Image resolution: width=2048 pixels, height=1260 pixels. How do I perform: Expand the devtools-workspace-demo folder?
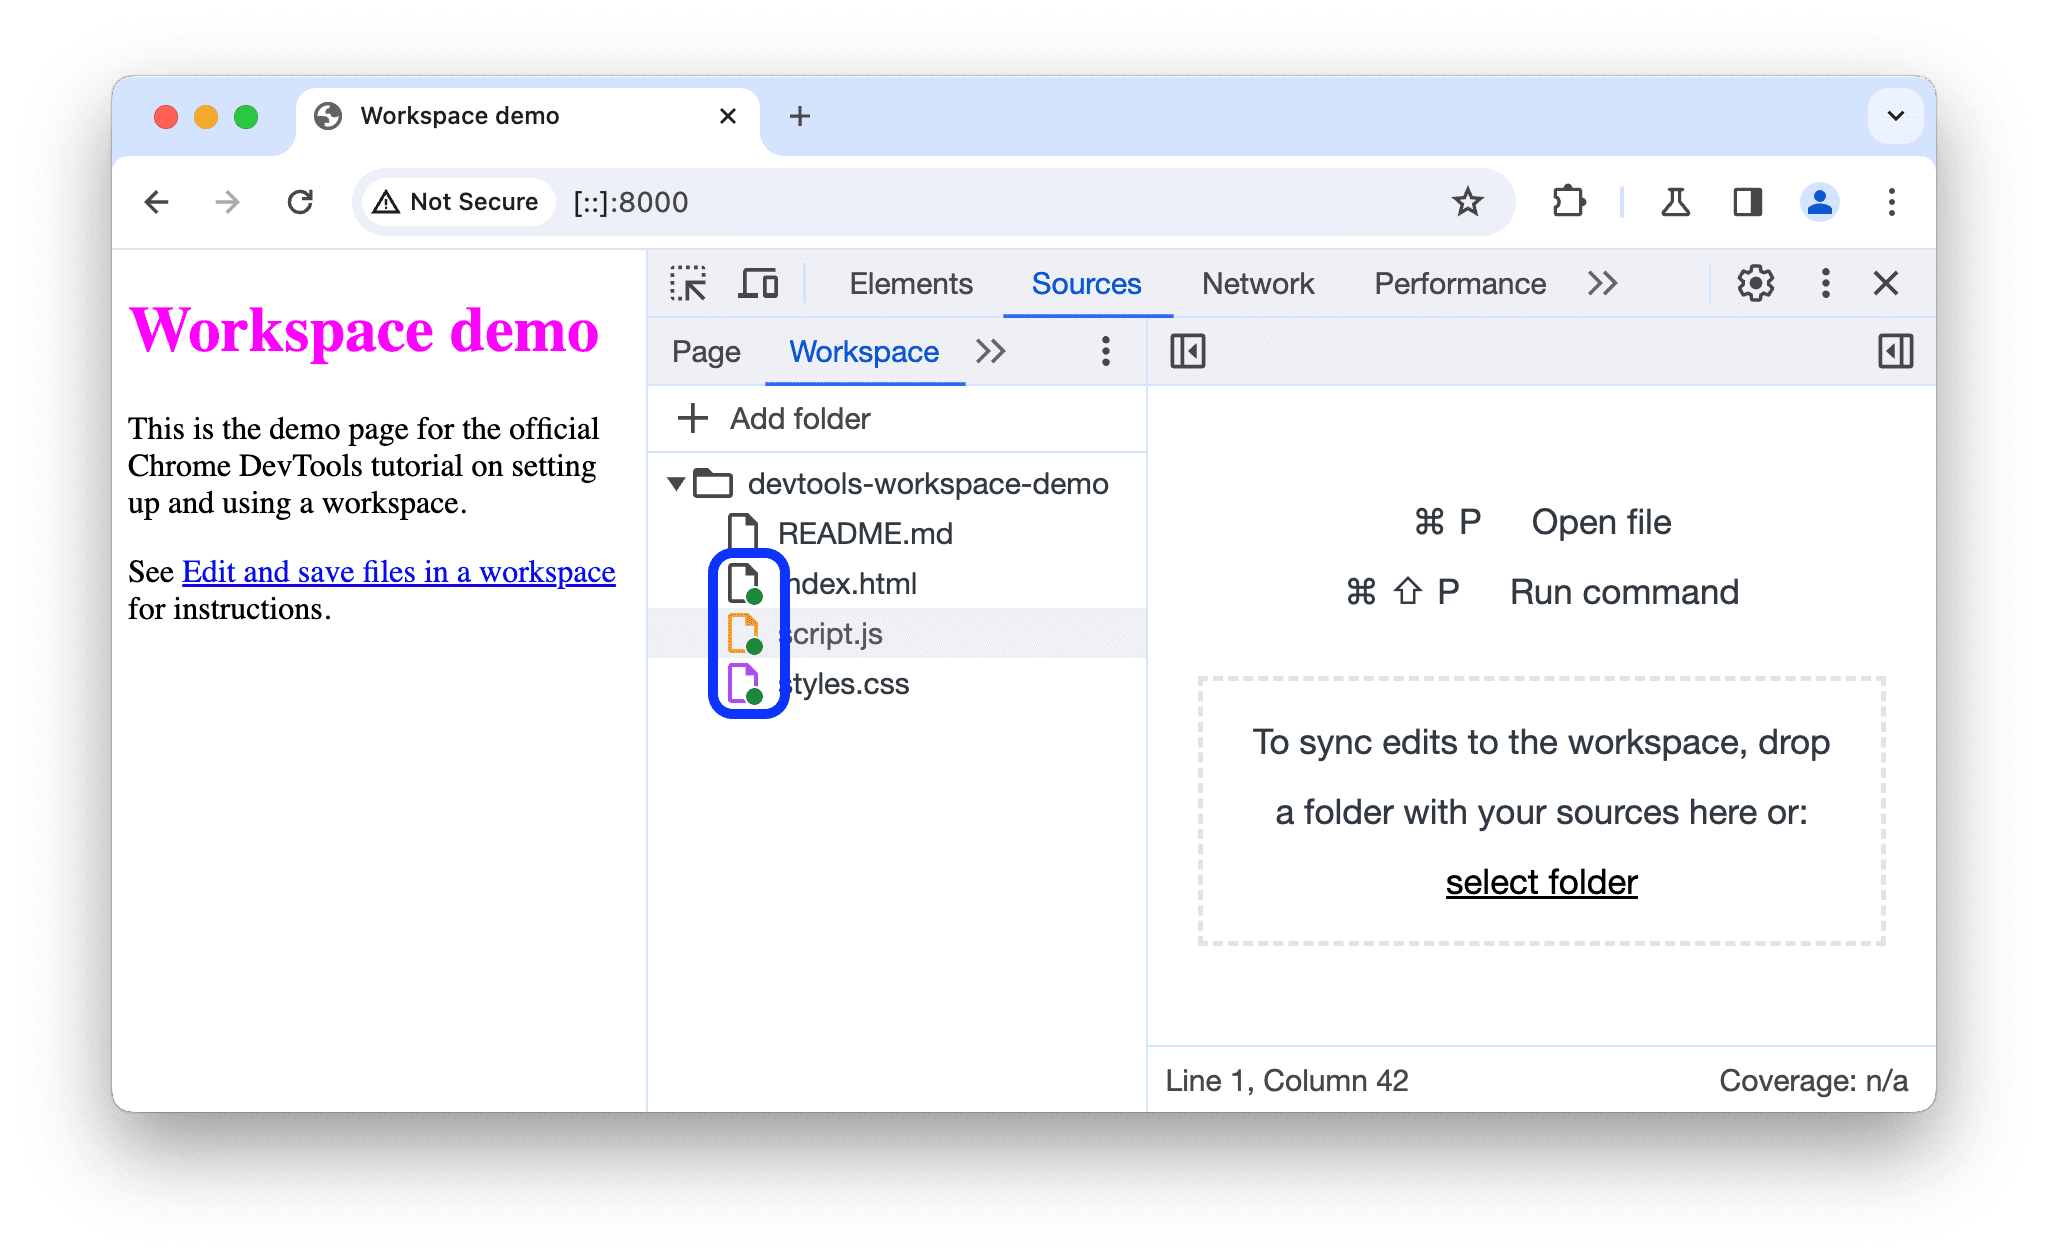(674, 483)
